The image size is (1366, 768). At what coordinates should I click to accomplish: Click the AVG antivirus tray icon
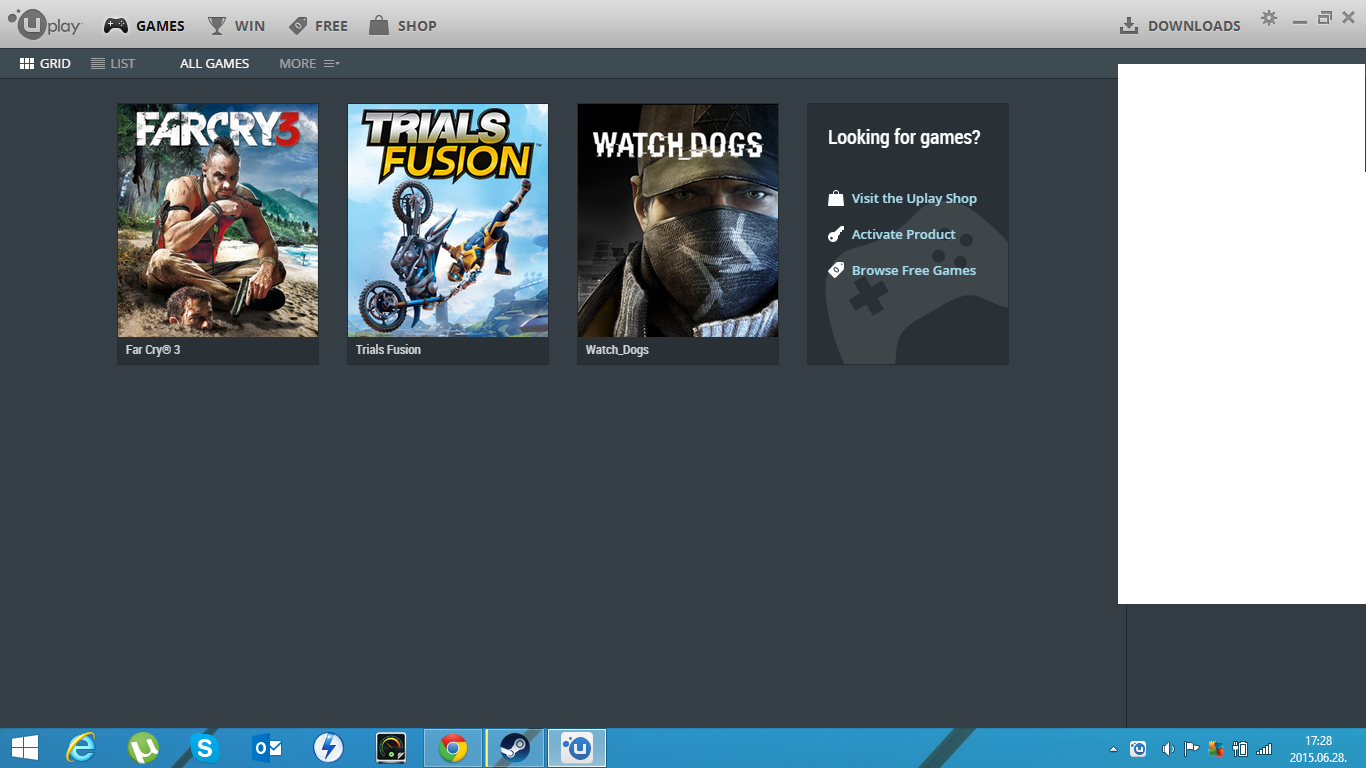point(1216,748)
